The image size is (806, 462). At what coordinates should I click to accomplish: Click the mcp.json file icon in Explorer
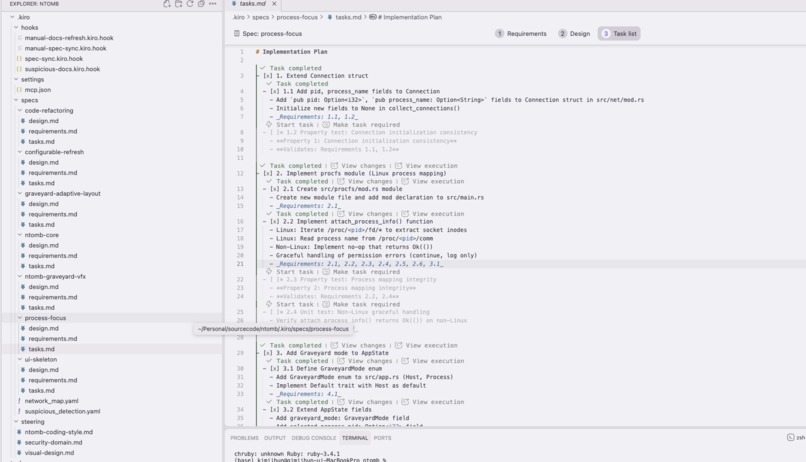(19, 89)
